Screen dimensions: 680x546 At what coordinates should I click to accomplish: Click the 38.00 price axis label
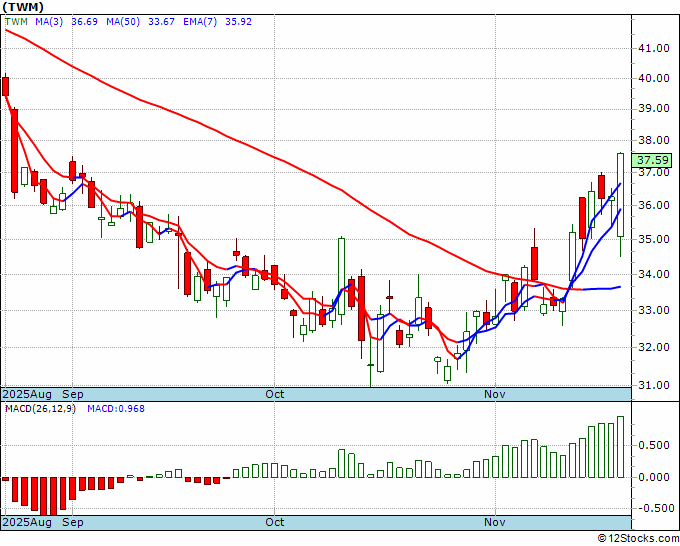(x=654, y=141)
